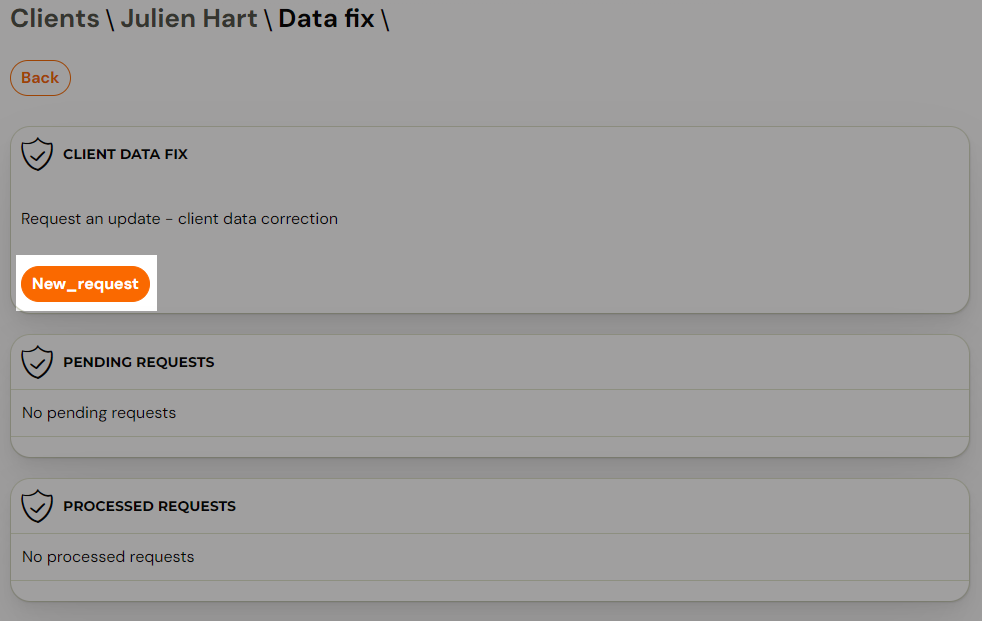Select the PENDING REQUESTS heading

click(138, 362)
